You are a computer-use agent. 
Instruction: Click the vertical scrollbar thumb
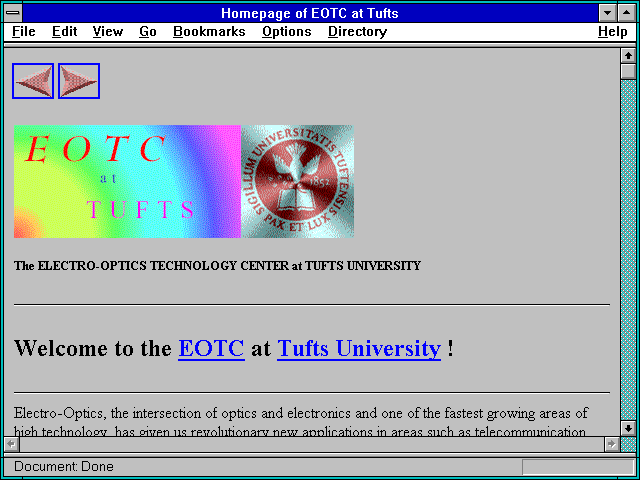(x=628, y=71)
